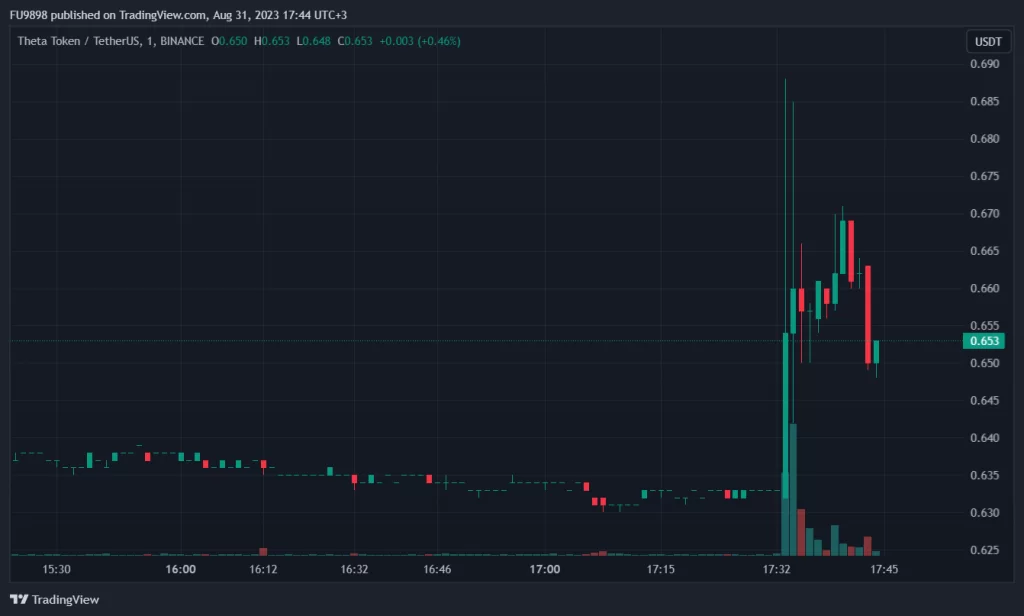Click the 15:30 time axis label

coord(56,569)
